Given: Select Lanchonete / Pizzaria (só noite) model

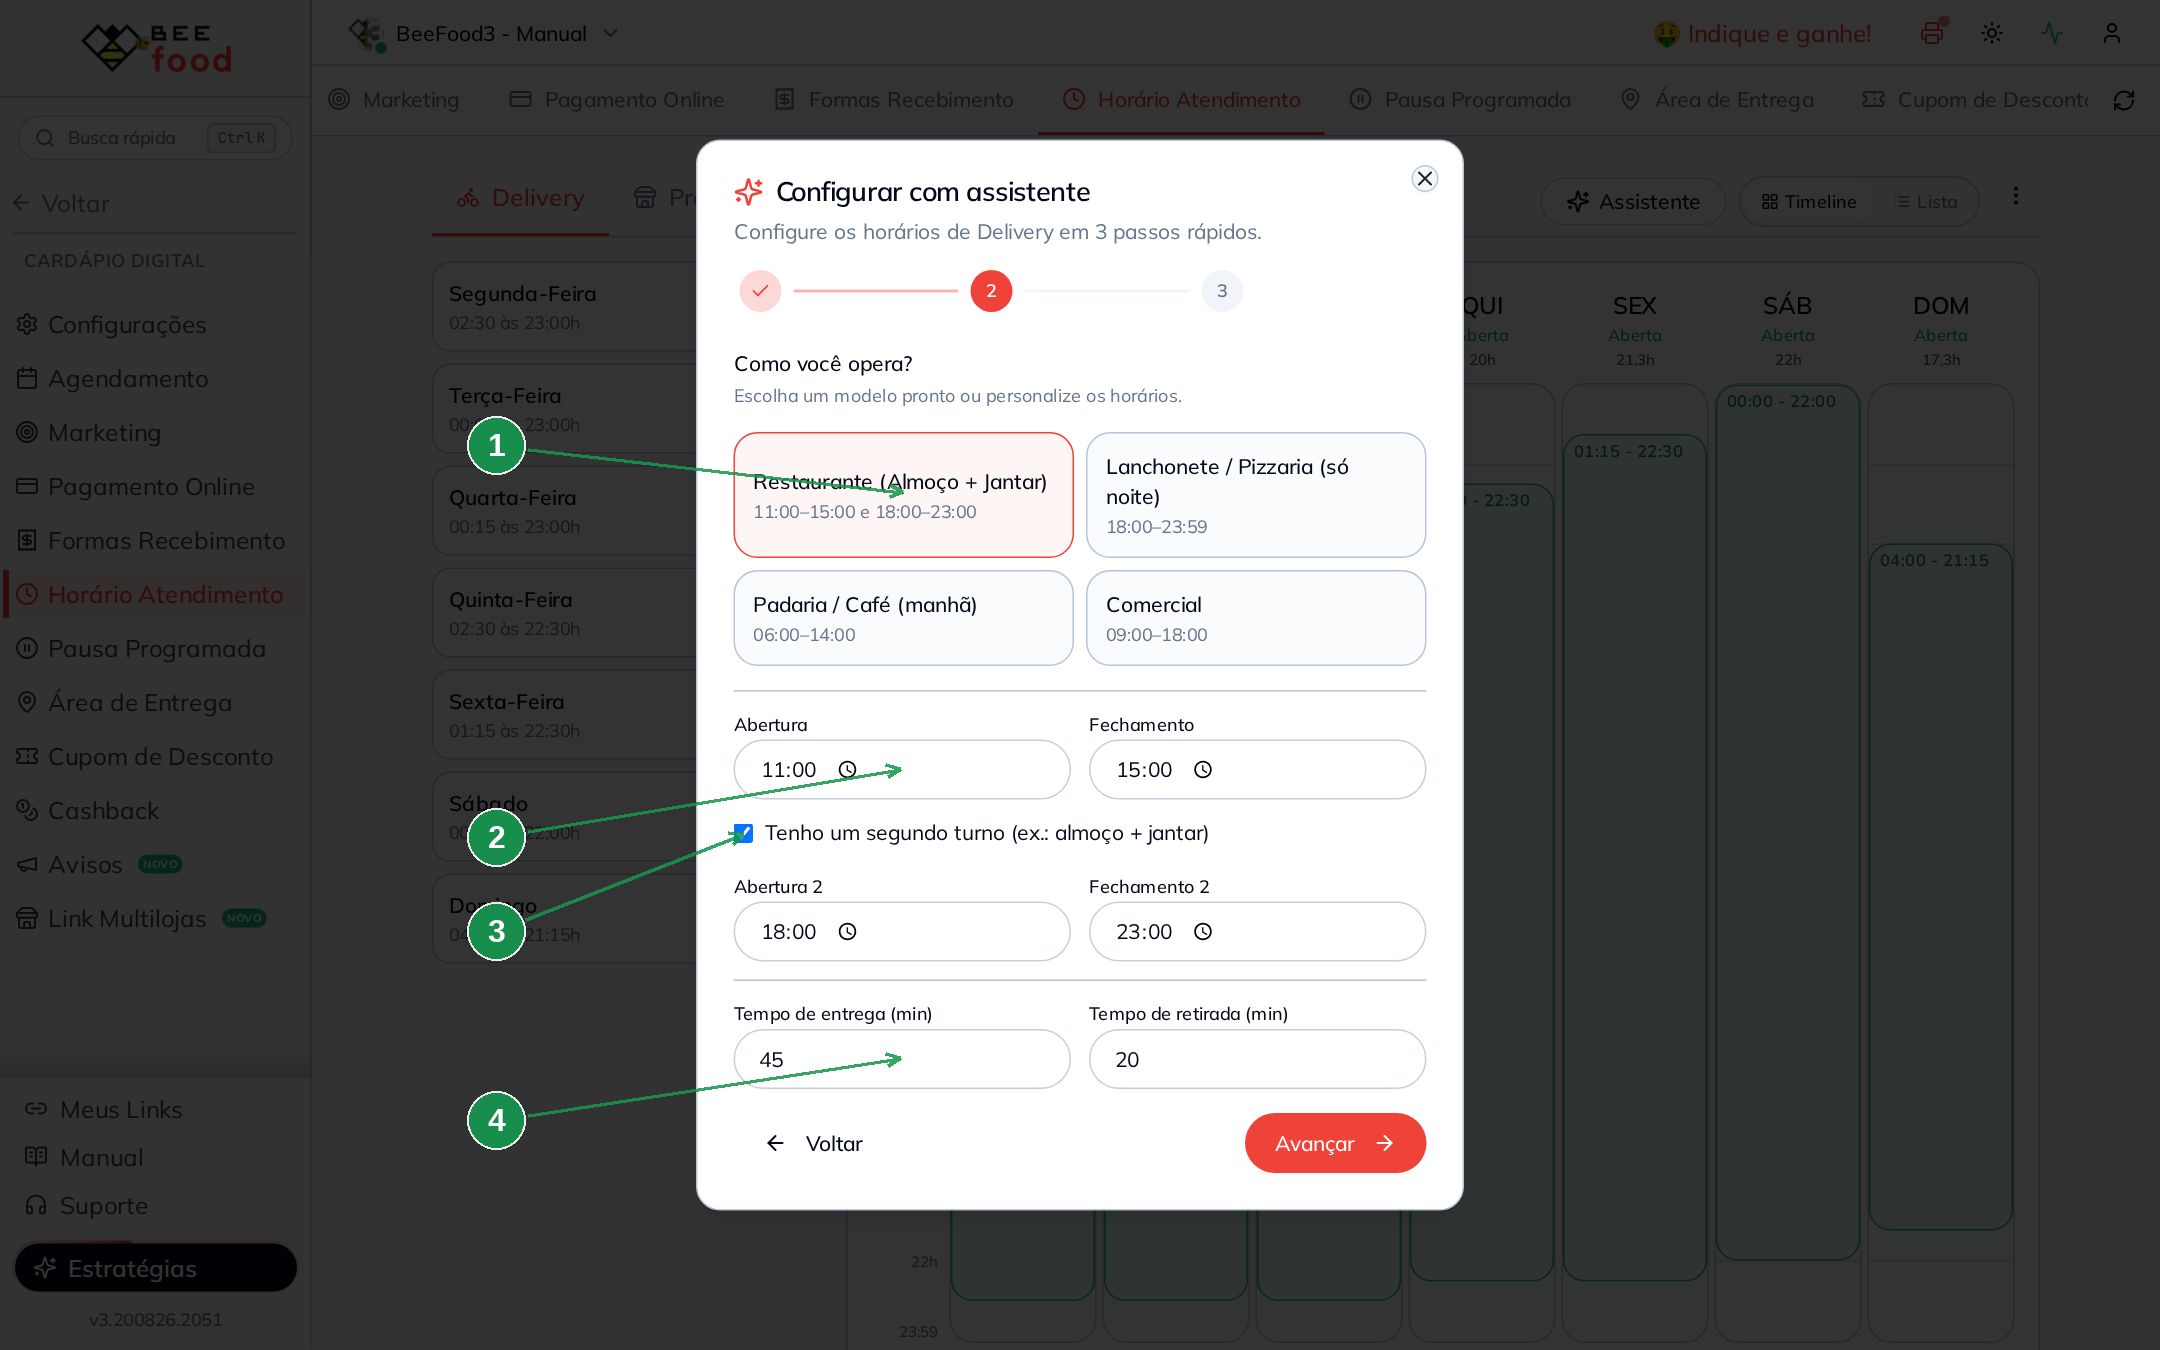Looking at the screenshot, I should tap(1256, 495).
